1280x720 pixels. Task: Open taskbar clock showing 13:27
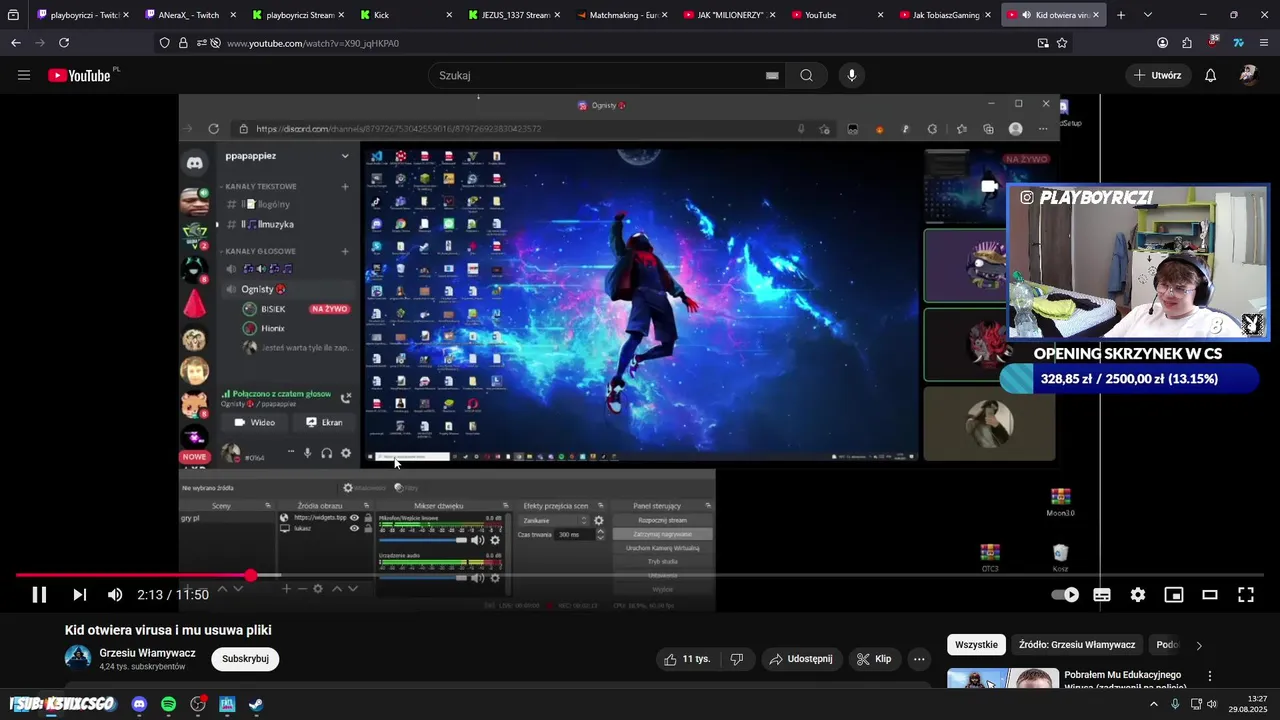[1249, 704]
